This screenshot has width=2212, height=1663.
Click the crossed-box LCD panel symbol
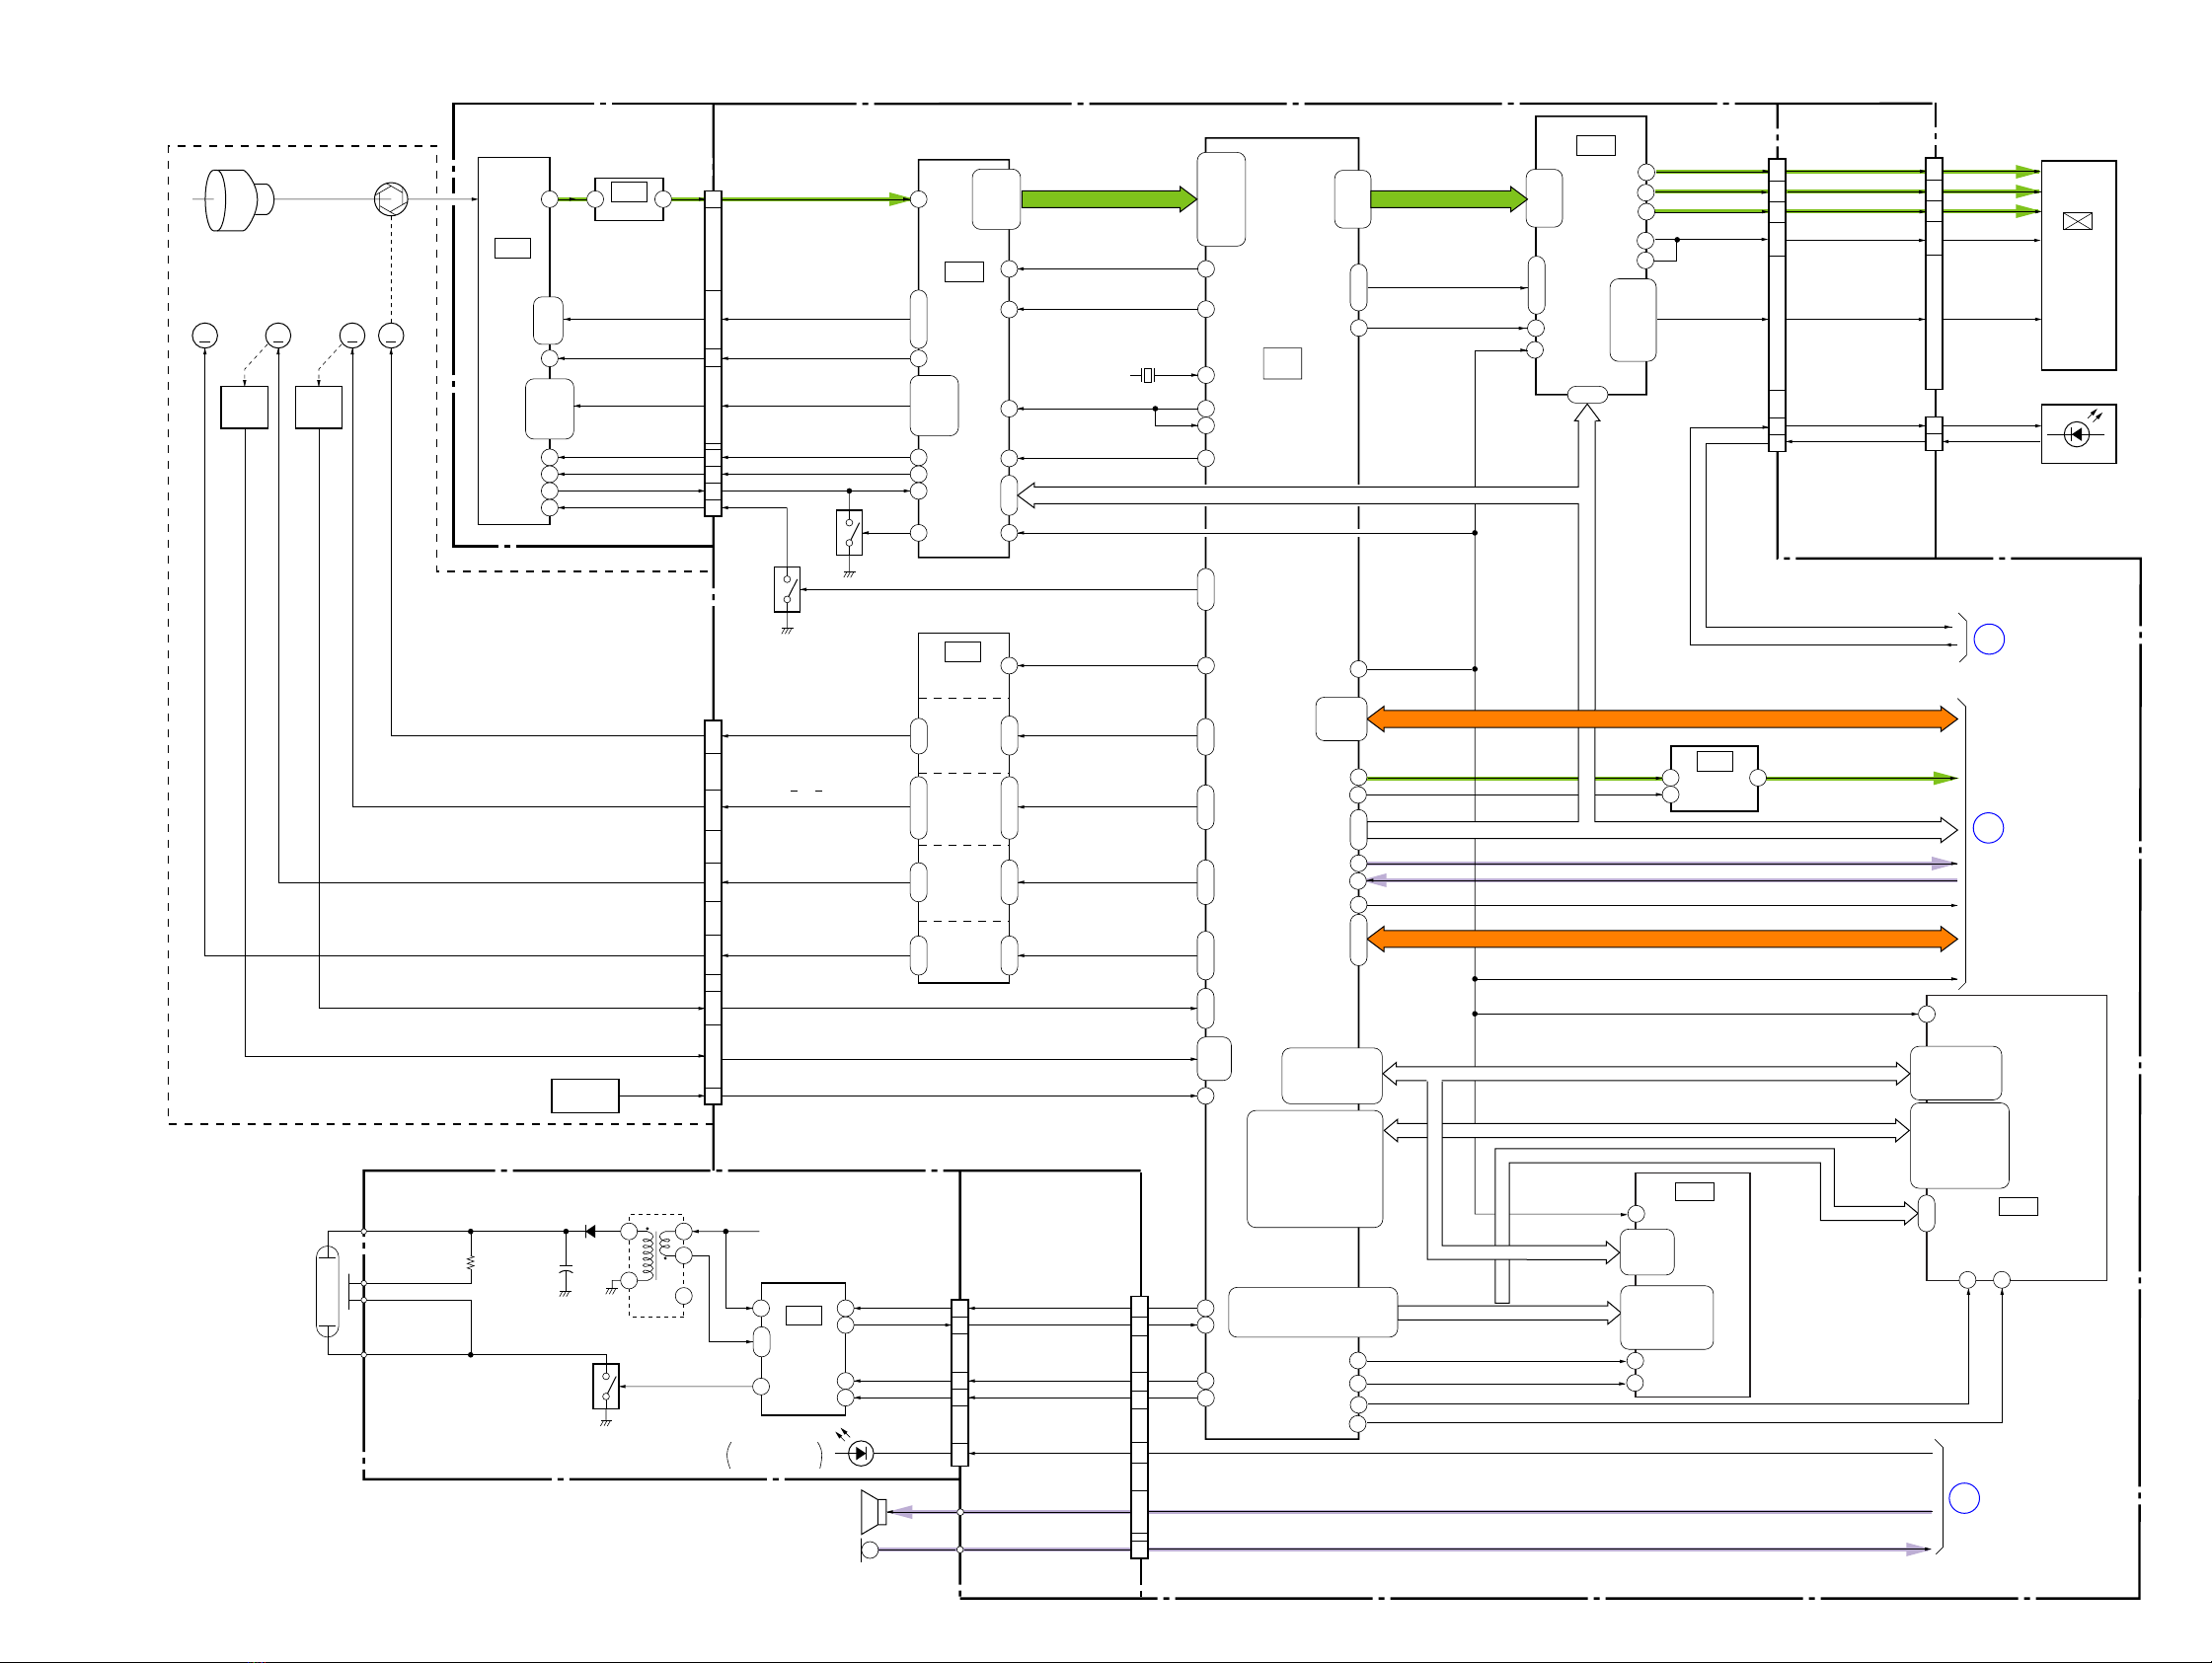(2077, 221)
